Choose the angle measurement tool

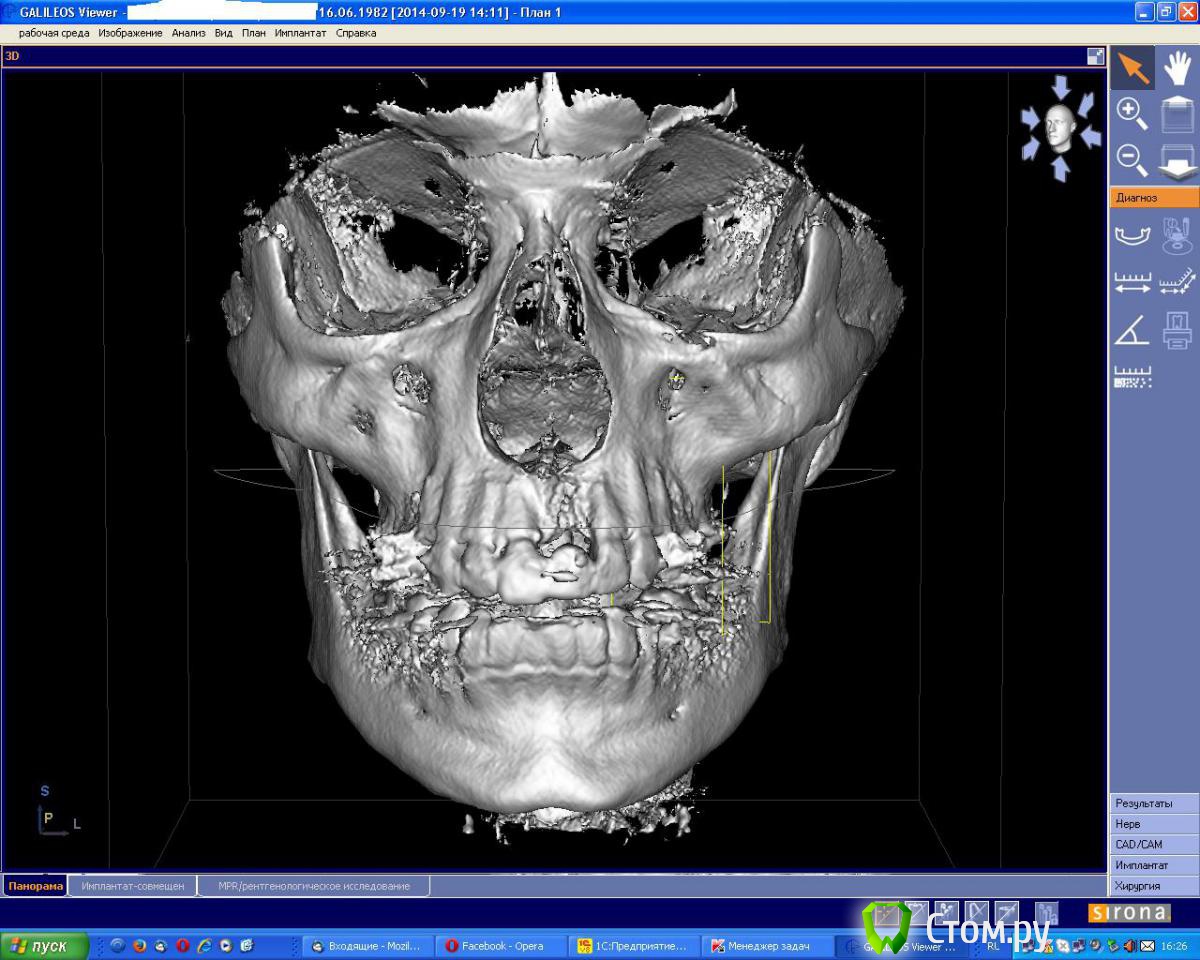click(x=1132, y=331)
